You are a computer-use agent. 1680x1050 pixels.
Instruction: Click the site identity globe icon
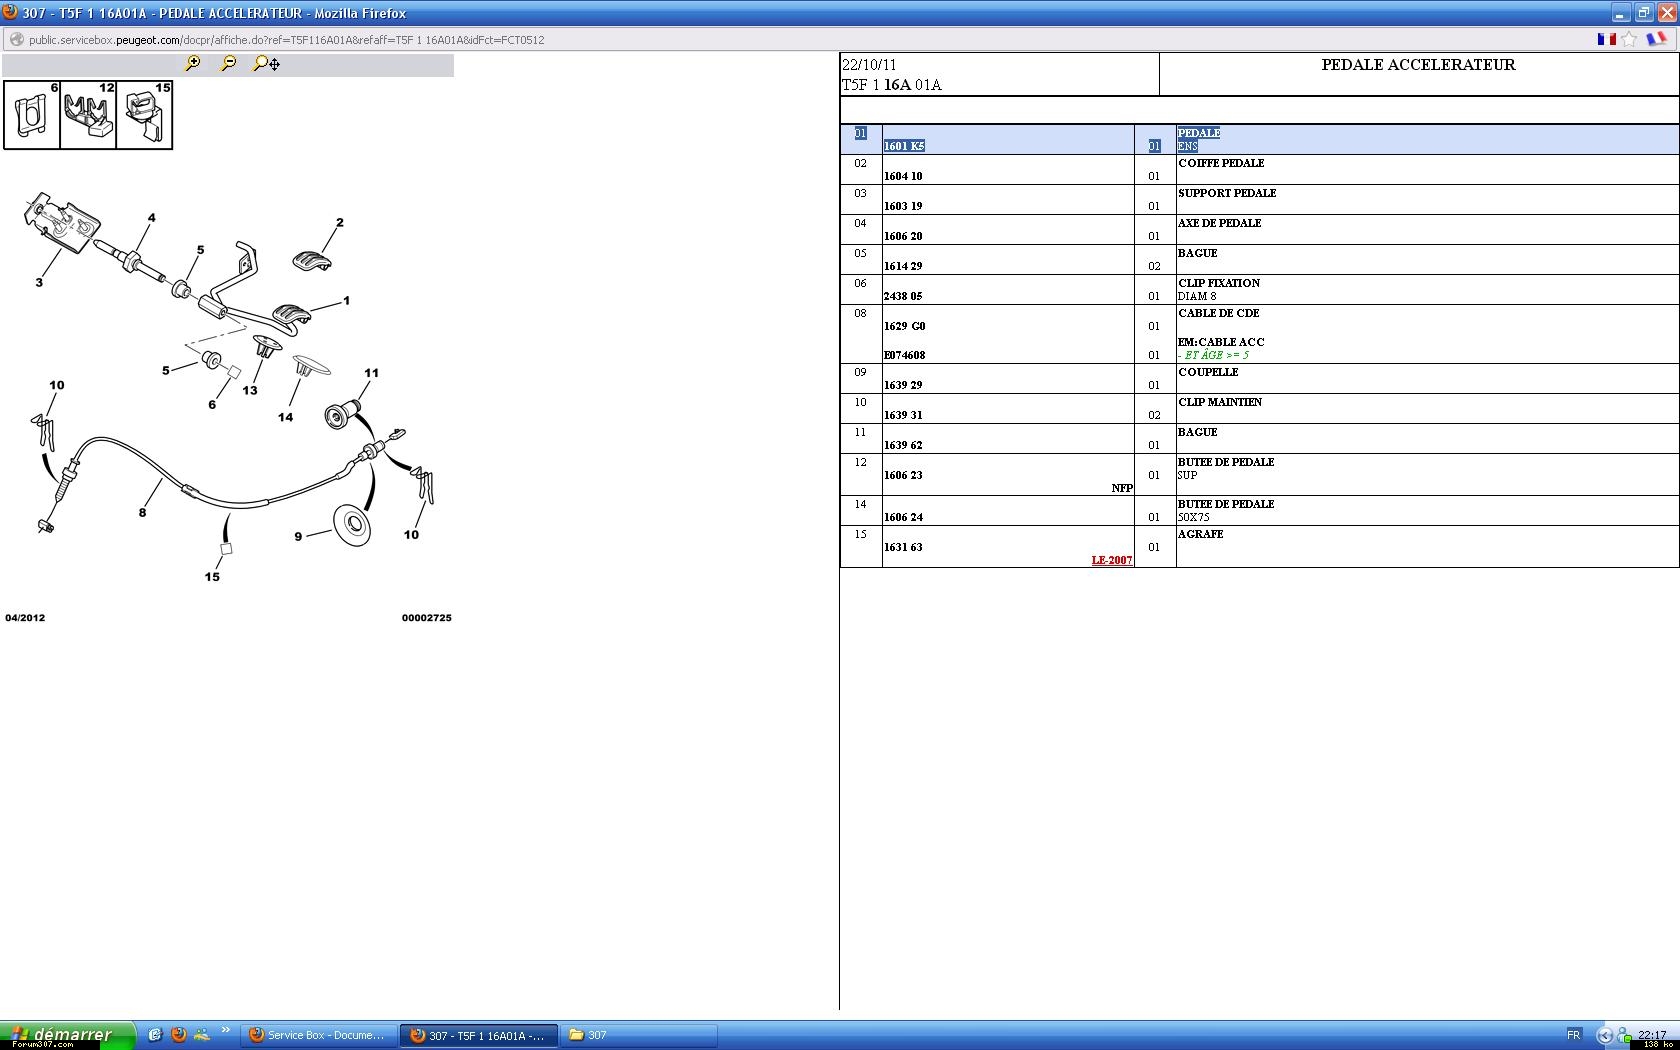16,40
